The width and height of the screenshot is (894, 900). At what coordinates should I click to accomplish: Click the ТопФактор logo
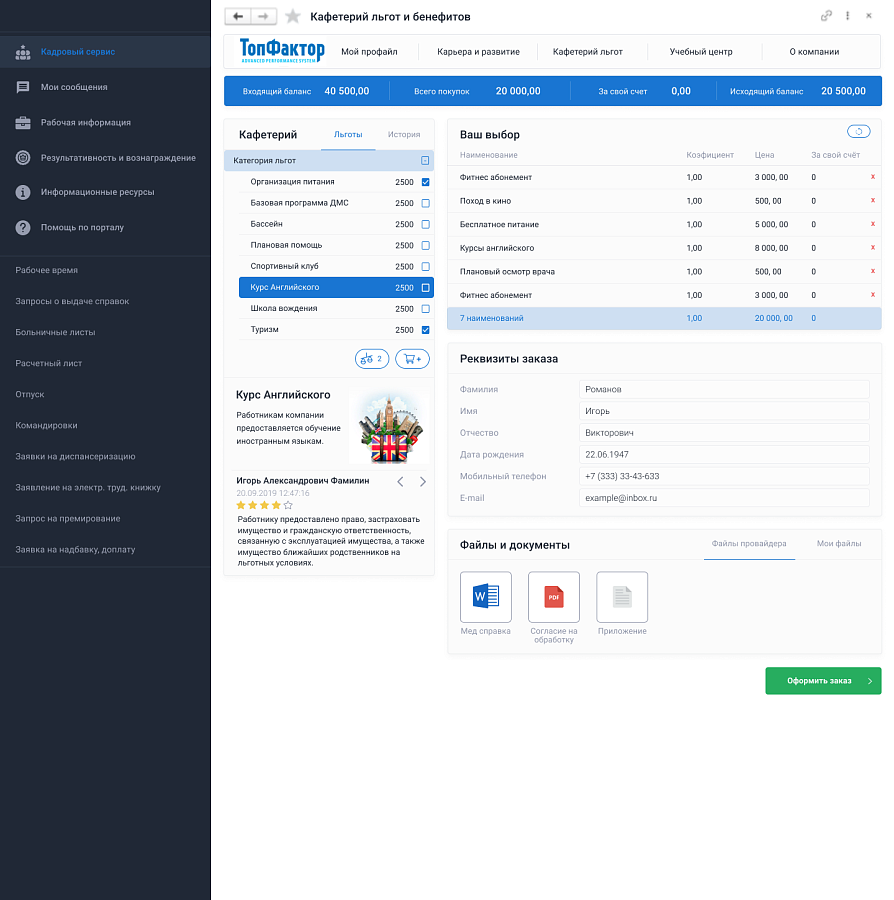click(282, 51)
